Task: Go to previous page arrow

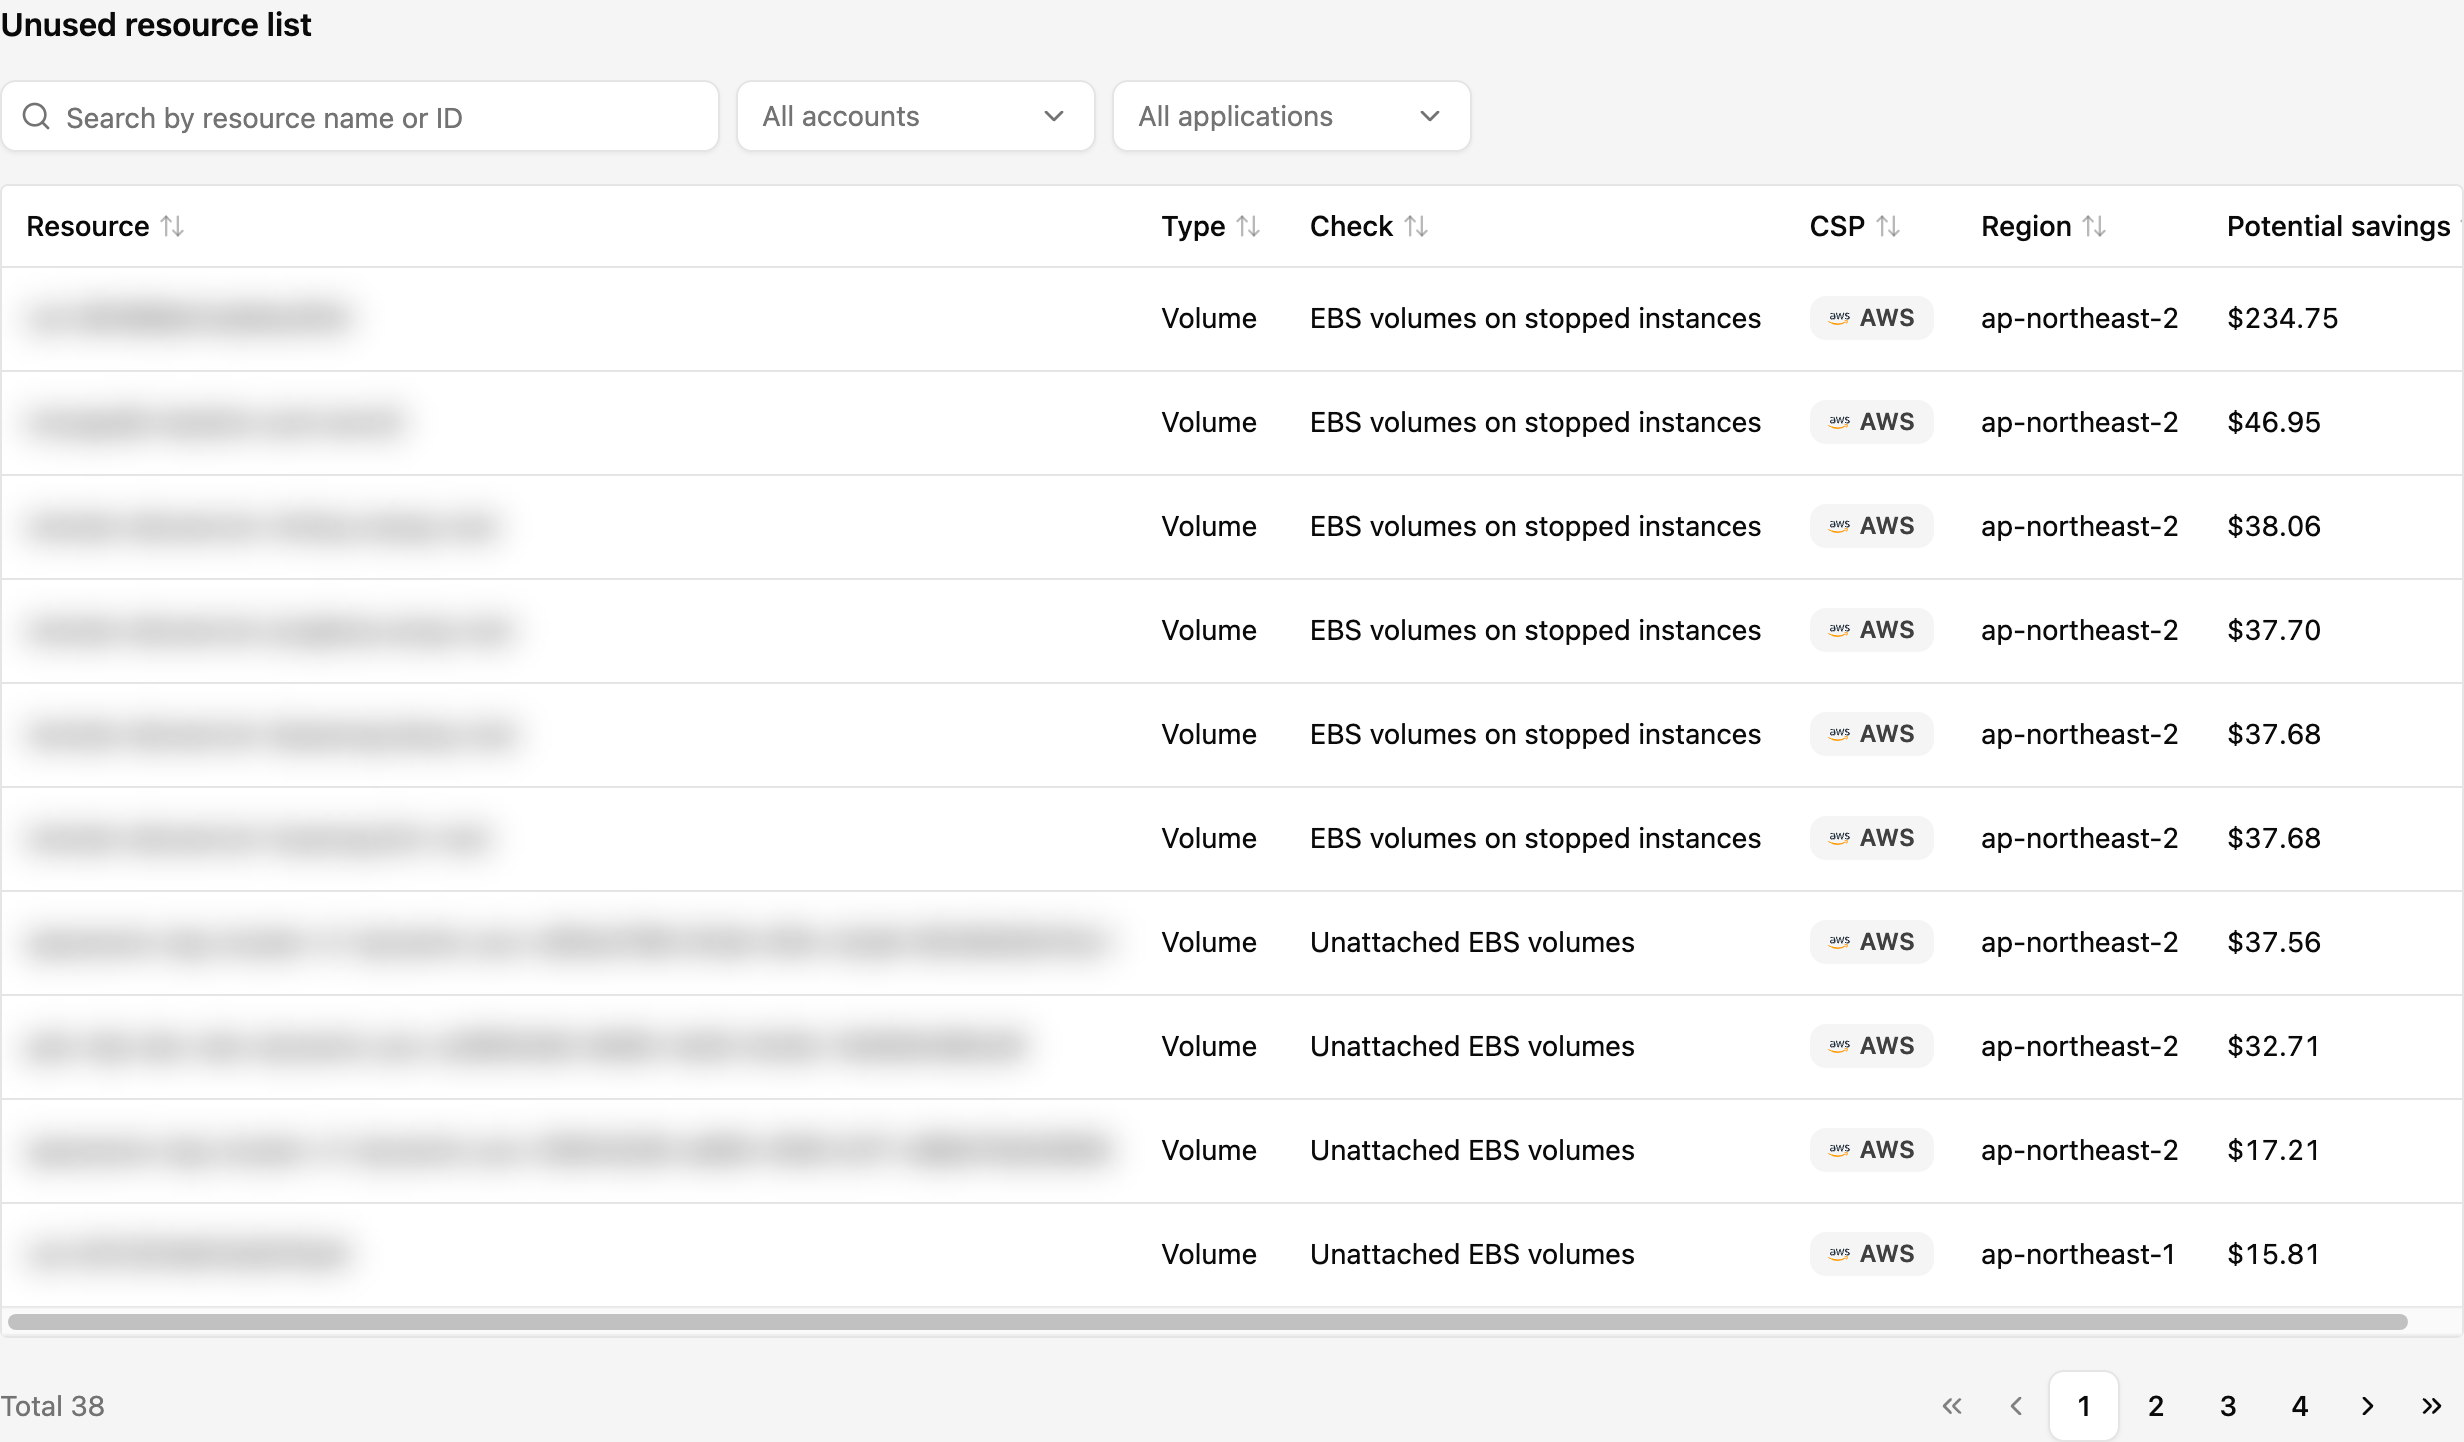Action: [2016, 1406]
